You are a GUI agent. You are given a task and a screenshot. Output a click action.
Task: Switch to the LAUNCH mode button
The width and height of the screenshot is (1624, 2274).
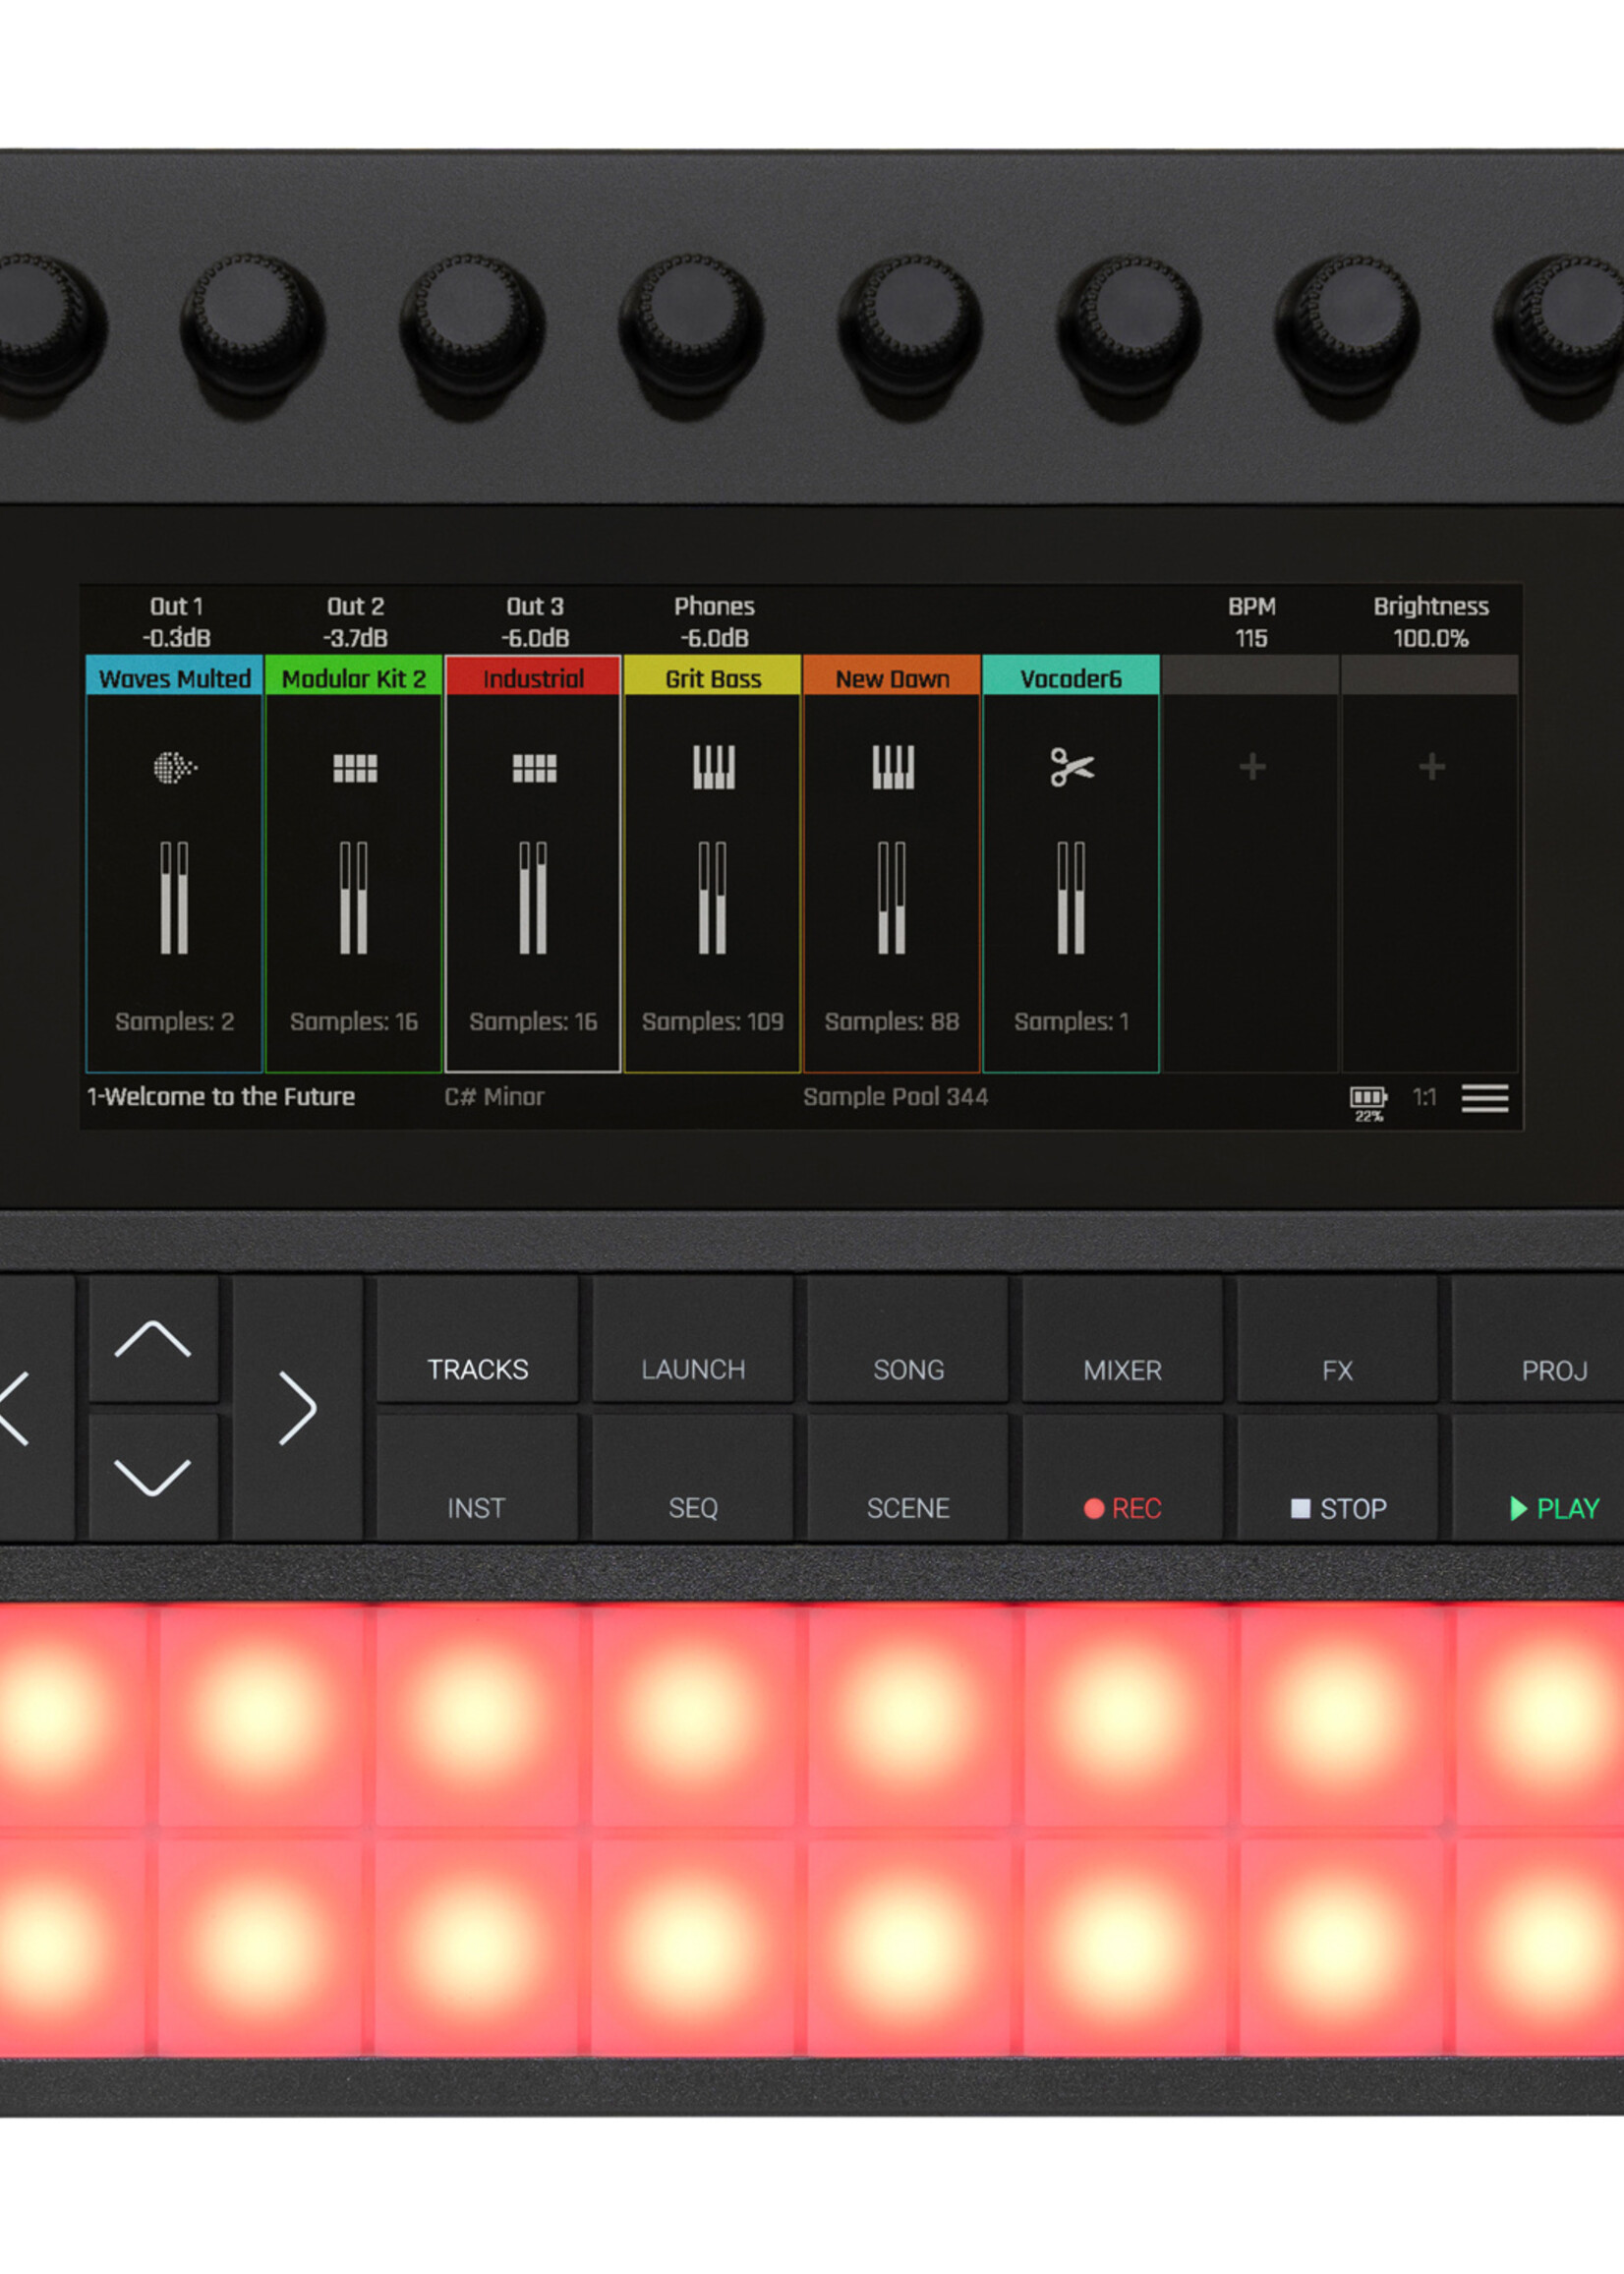point(693,1339)
